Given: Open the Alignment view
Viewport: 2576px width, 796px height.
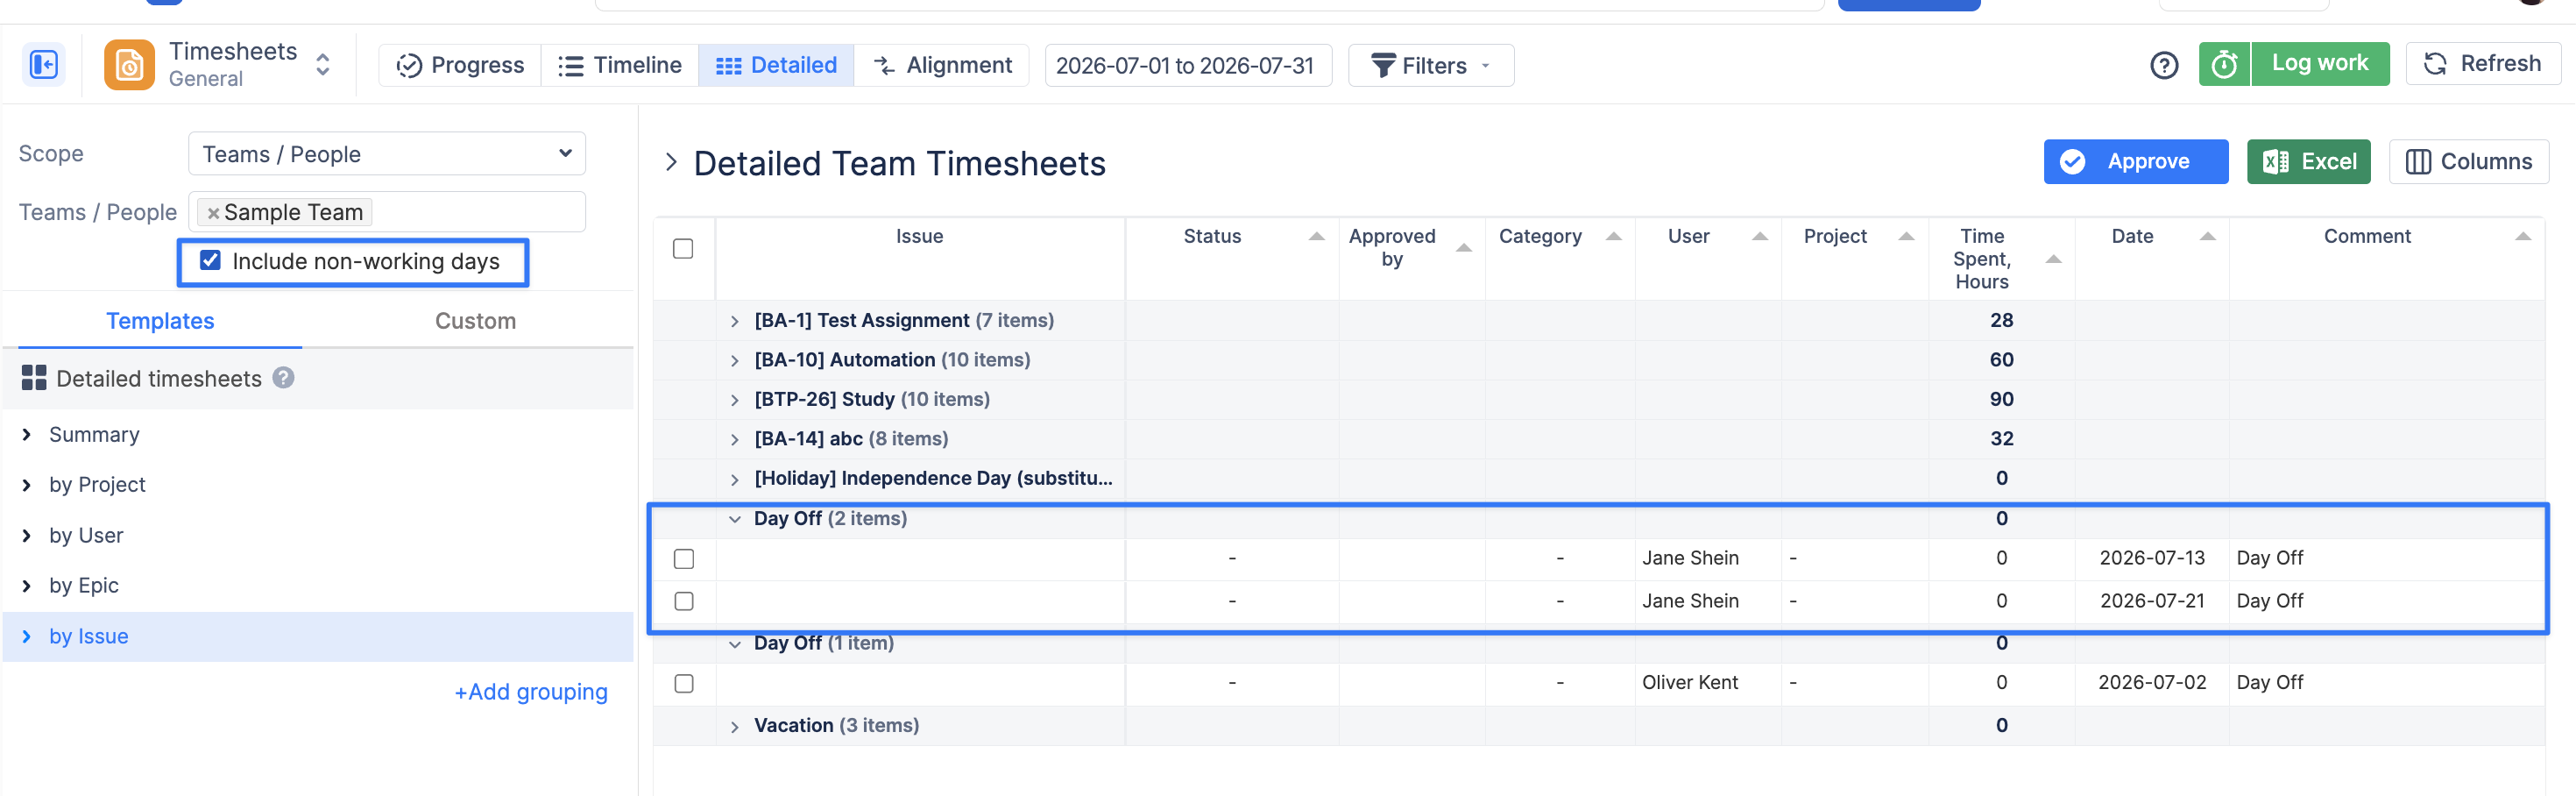Looking at the screenshot, I should point(942,65).
